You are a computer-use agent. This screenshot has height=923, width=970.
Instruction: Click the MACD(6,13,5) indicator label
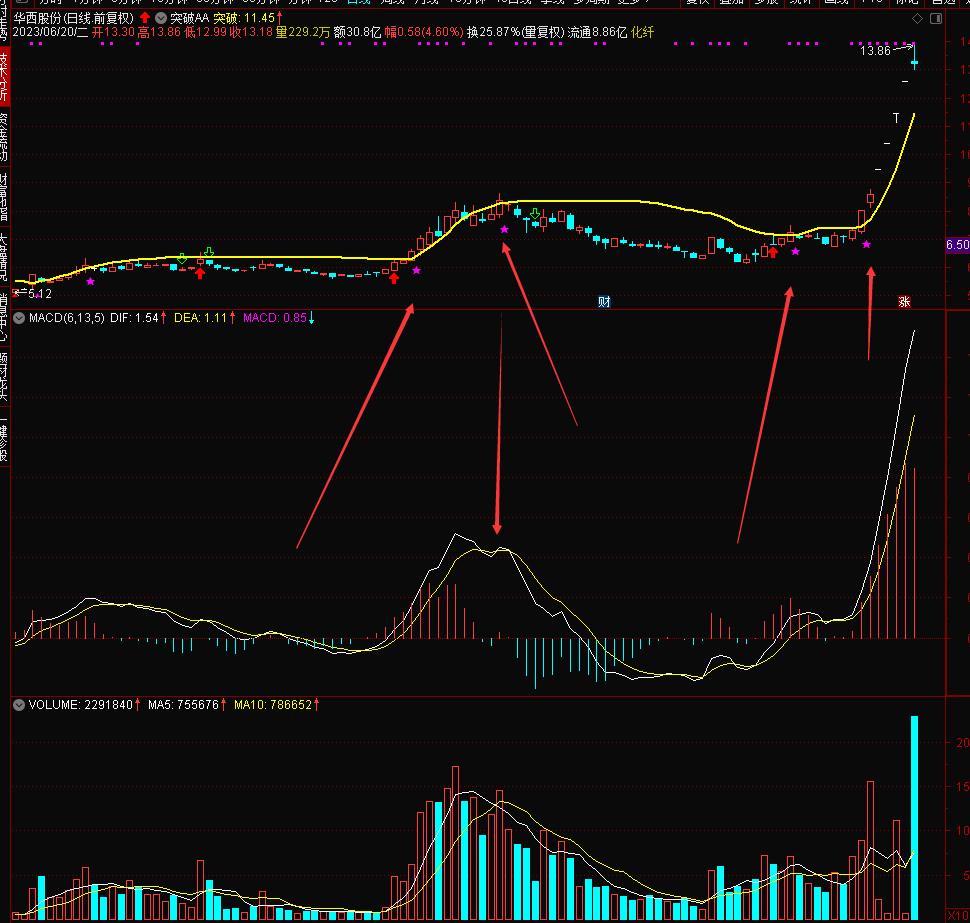pyautogui.click(x=67, y=318)
